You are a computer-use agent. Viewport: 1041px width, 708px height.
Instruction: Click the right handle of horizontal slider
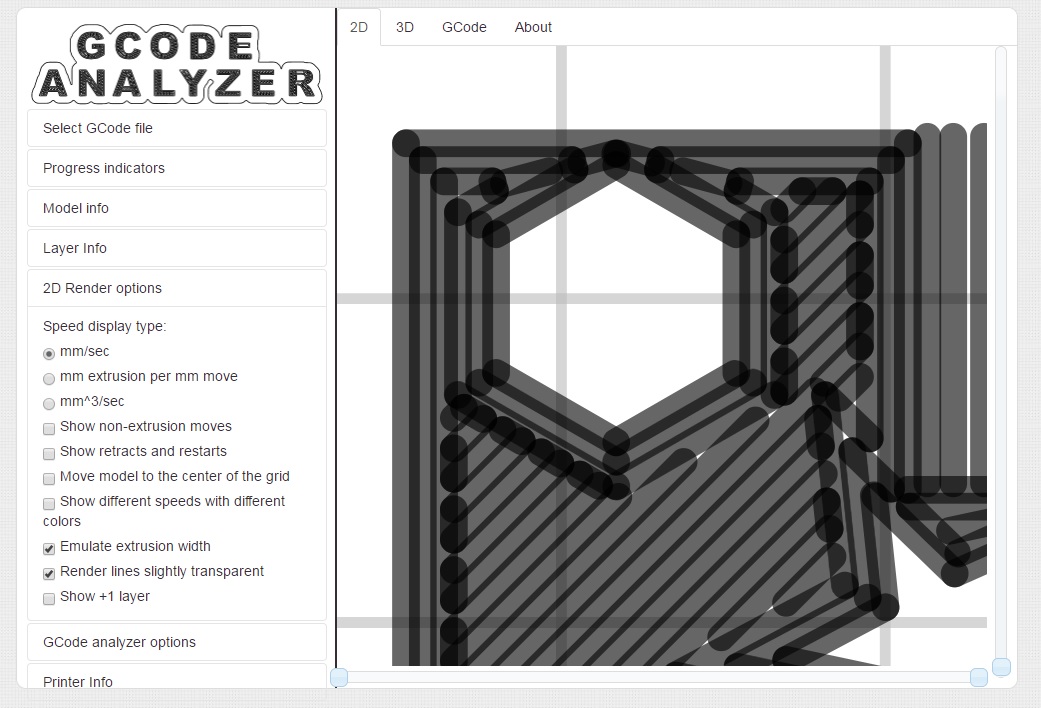click(x=979, y=677)
